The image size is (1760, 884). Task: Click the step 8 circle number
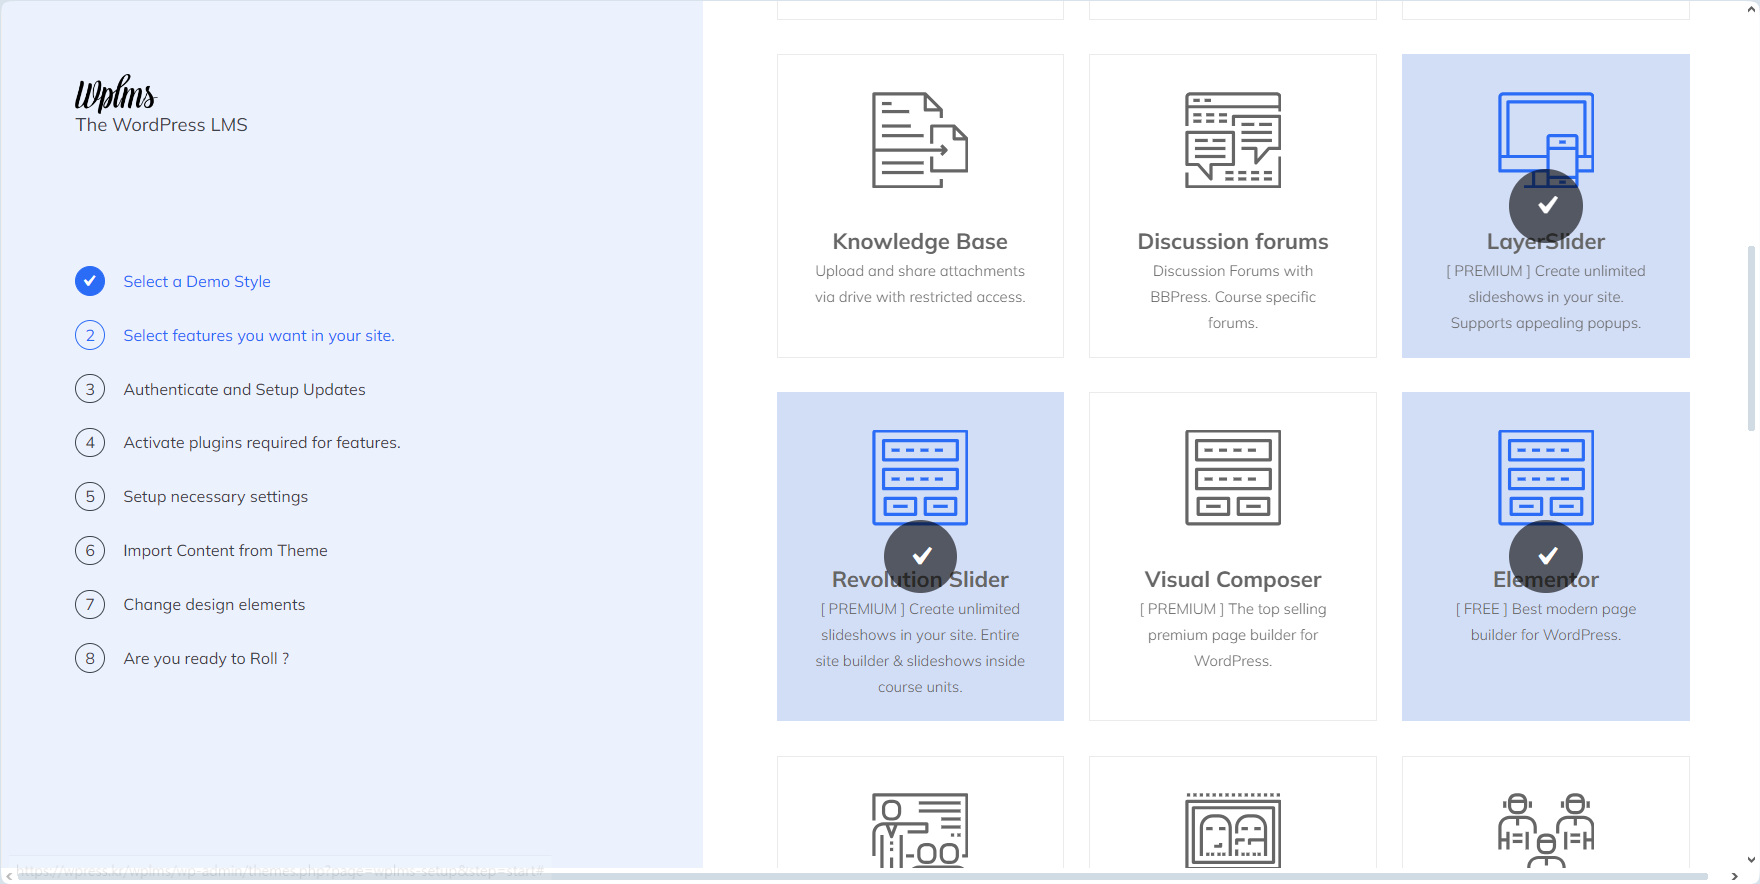90,658
